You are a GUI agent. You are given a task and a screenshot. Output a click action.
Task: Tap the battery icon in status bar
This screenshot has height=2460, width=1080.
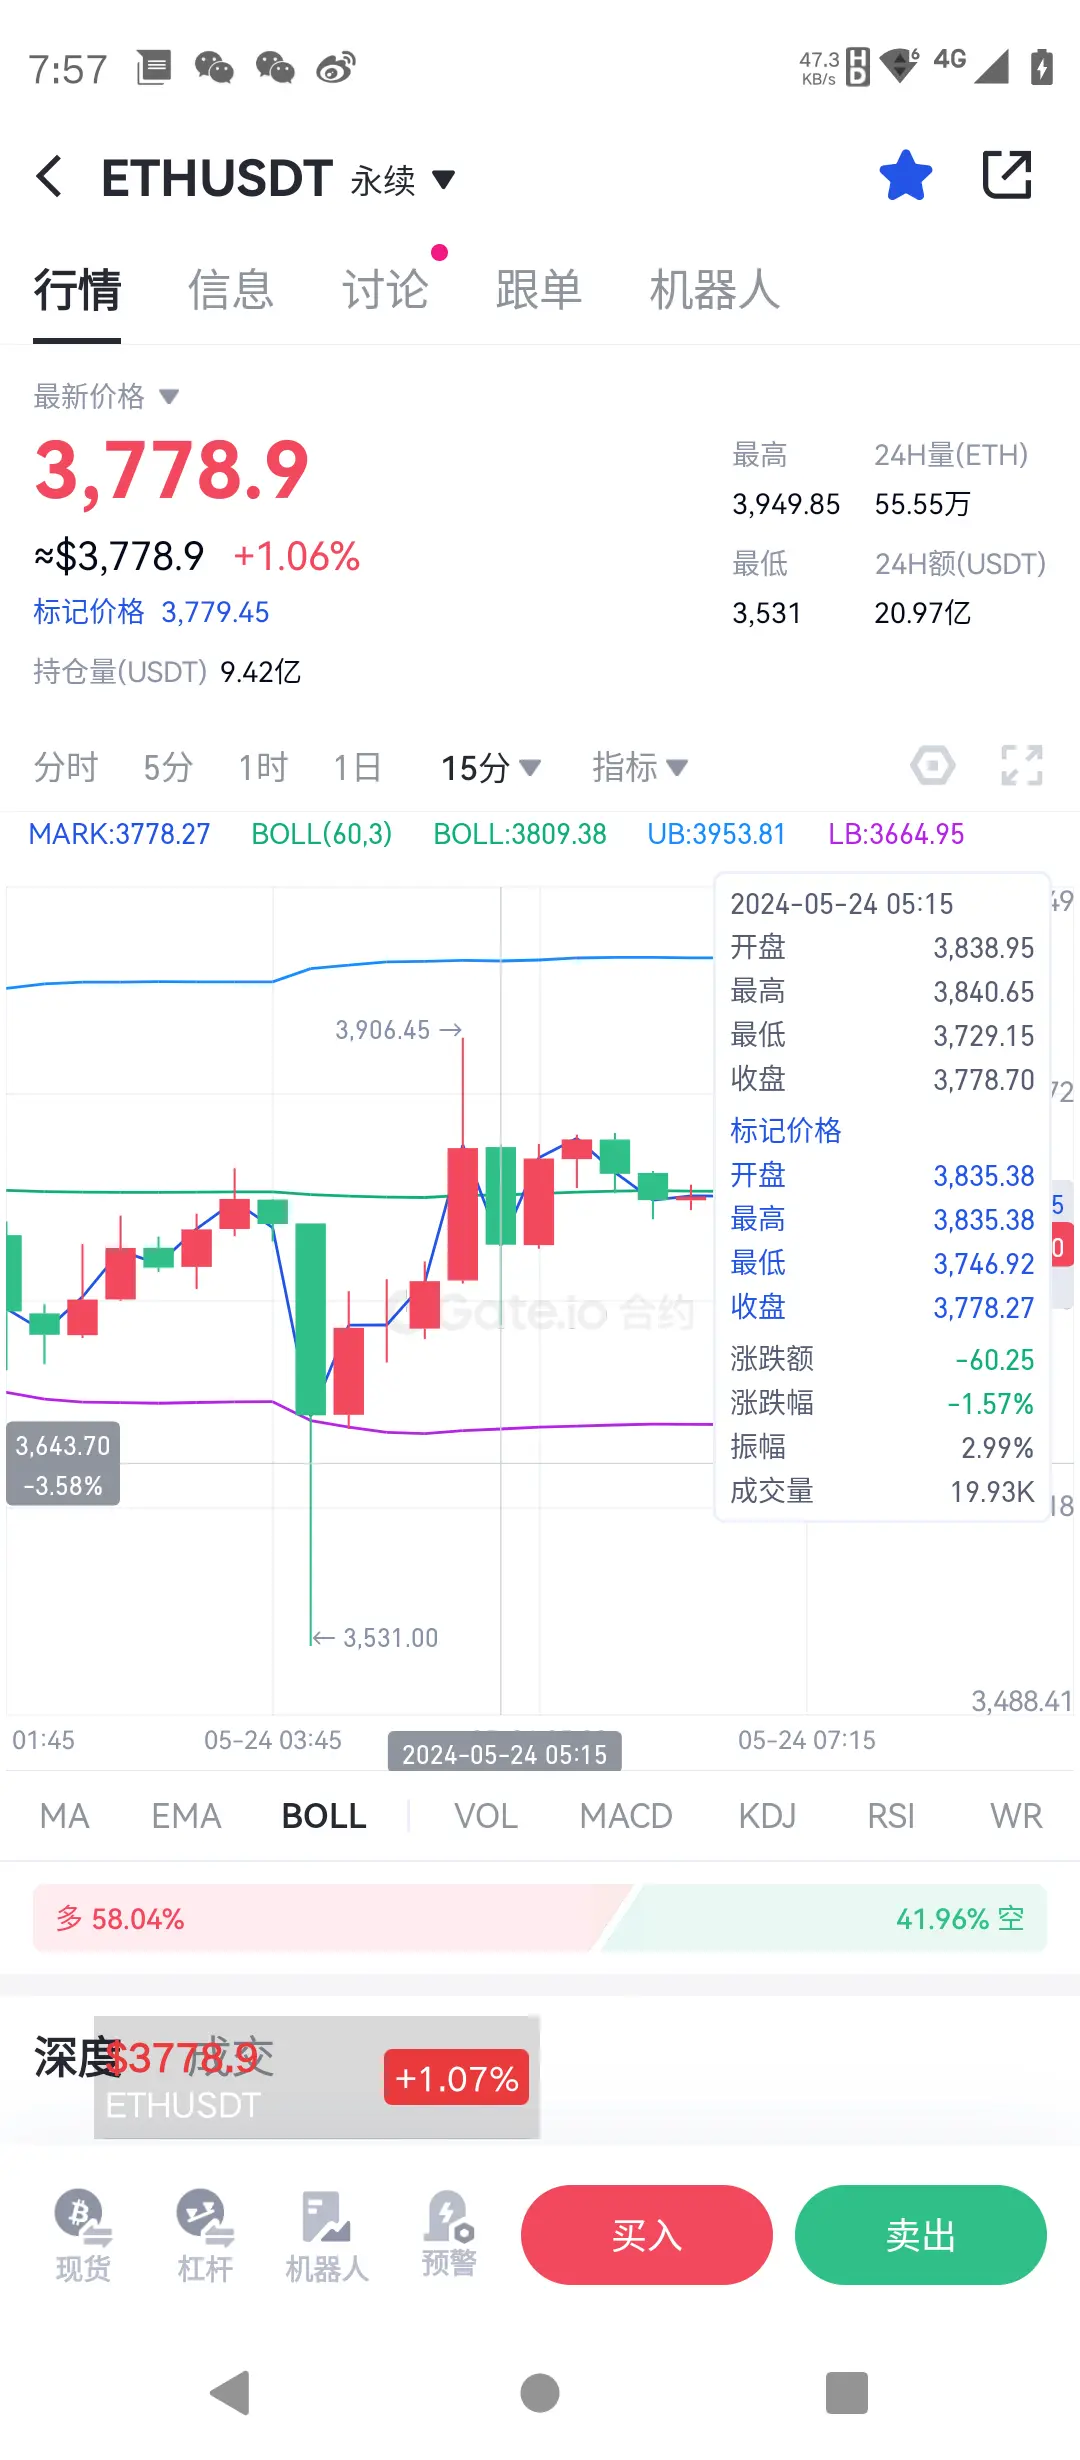pos(1042,66)
